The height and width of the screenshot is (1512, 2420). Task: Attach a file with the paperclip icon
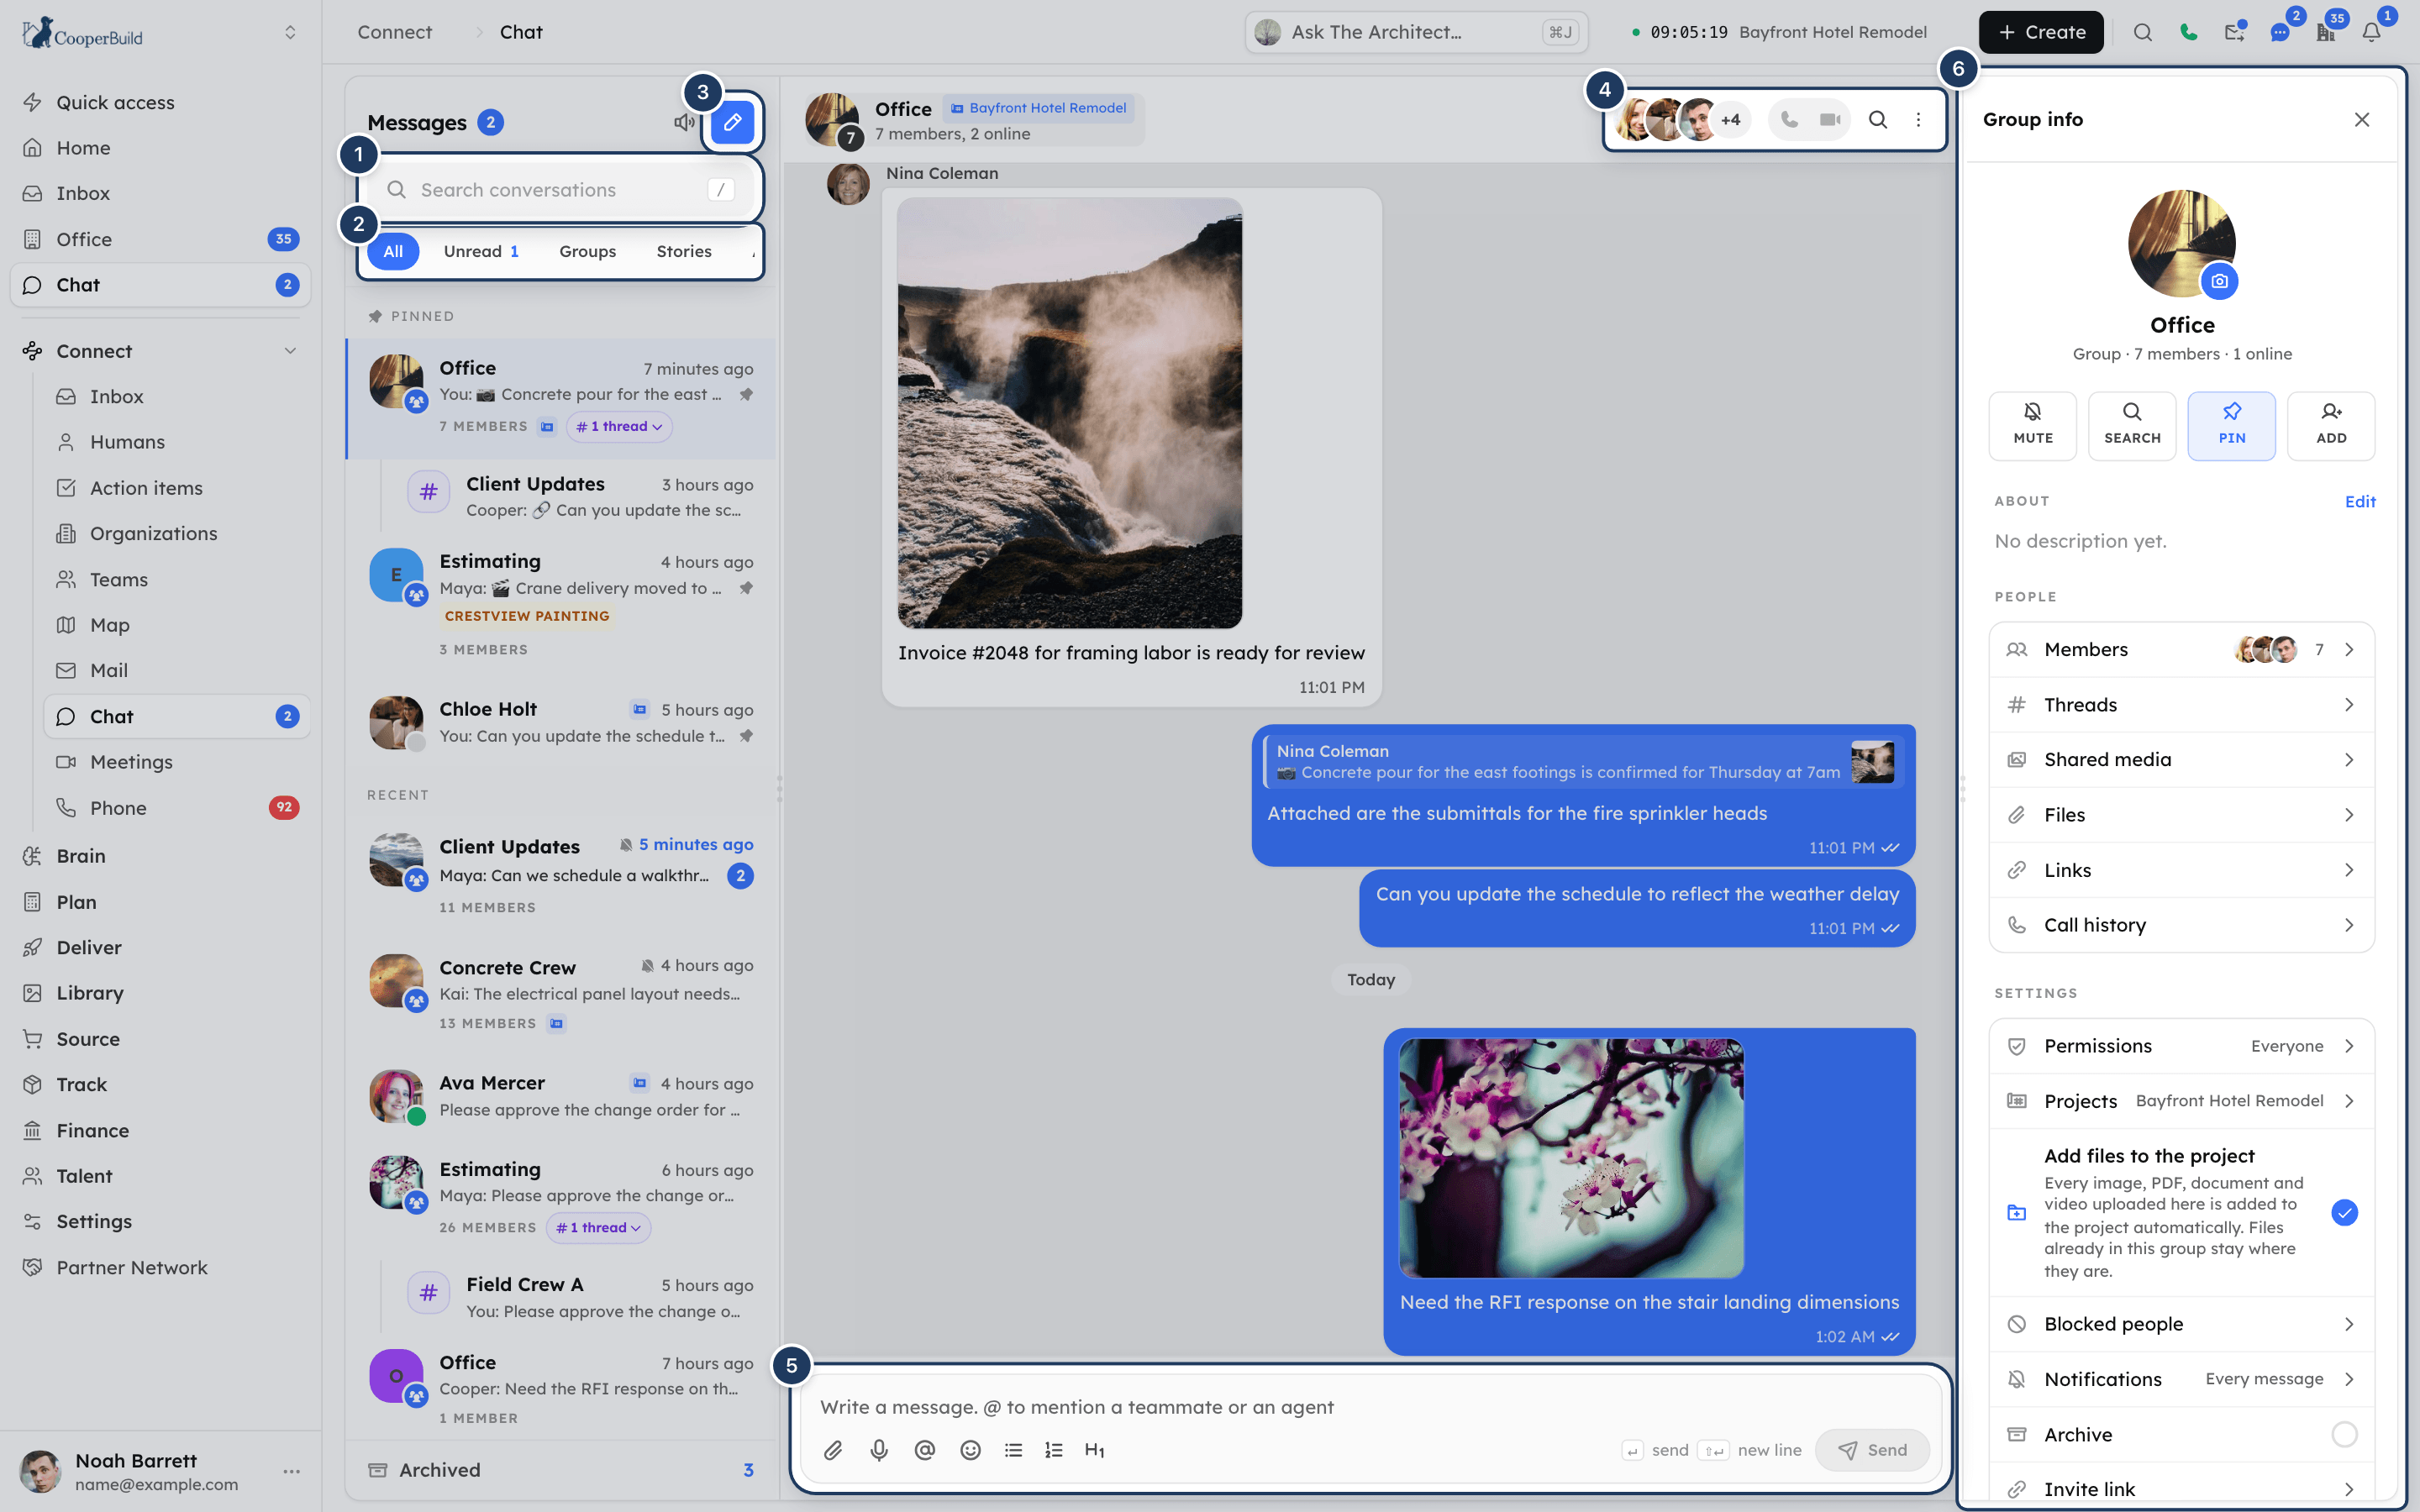coord(833,1450)
